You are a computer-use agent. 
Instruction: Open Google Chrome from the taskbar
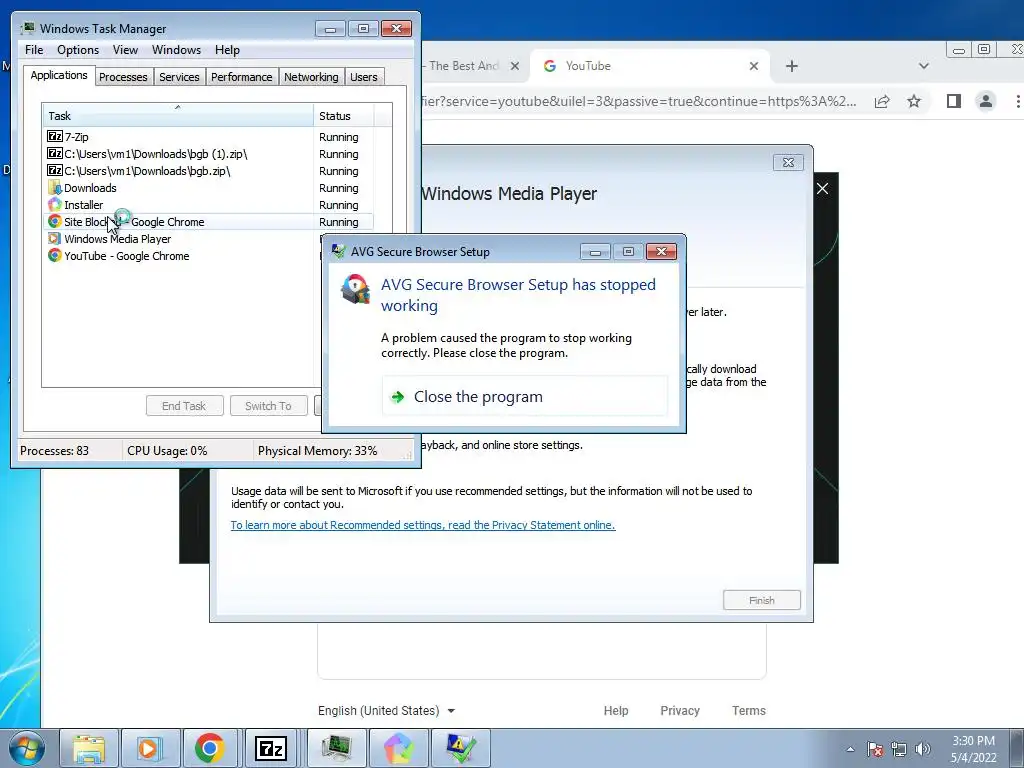tap(210, 748)
